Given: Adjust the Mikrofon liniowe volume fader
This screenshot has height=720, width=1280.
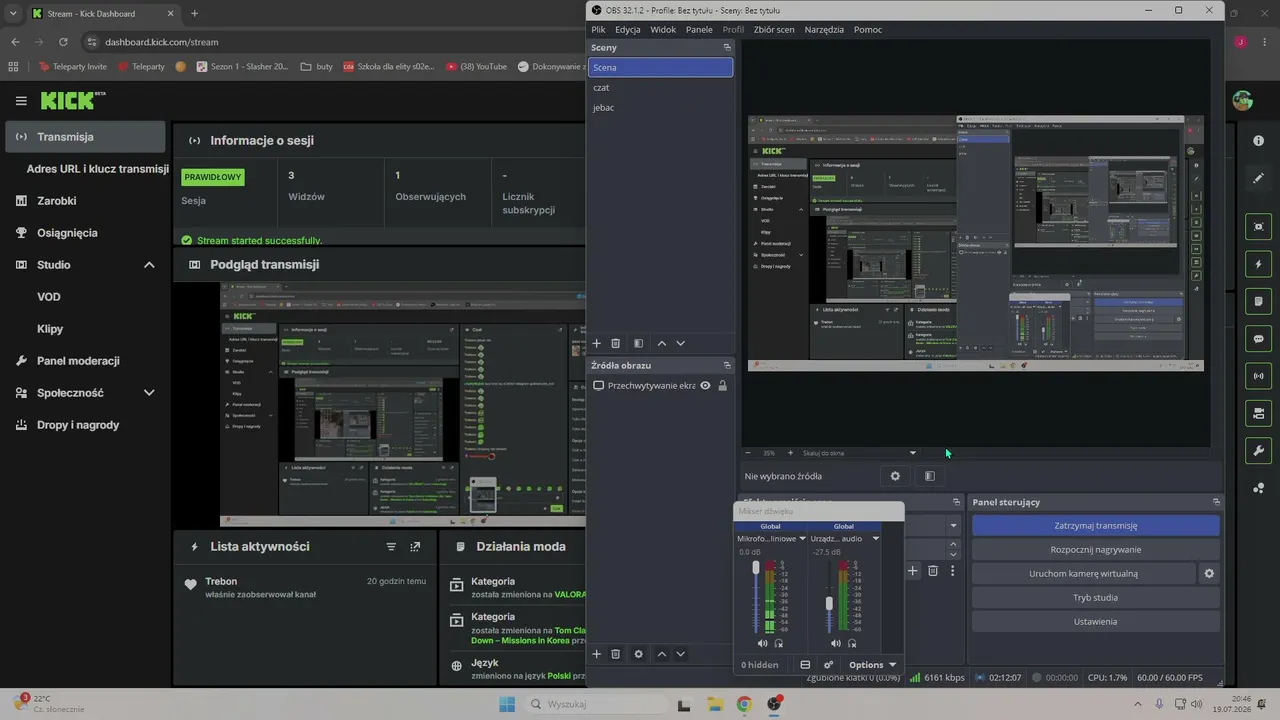Looking at the screenshot, I should (x=756, y=568).
